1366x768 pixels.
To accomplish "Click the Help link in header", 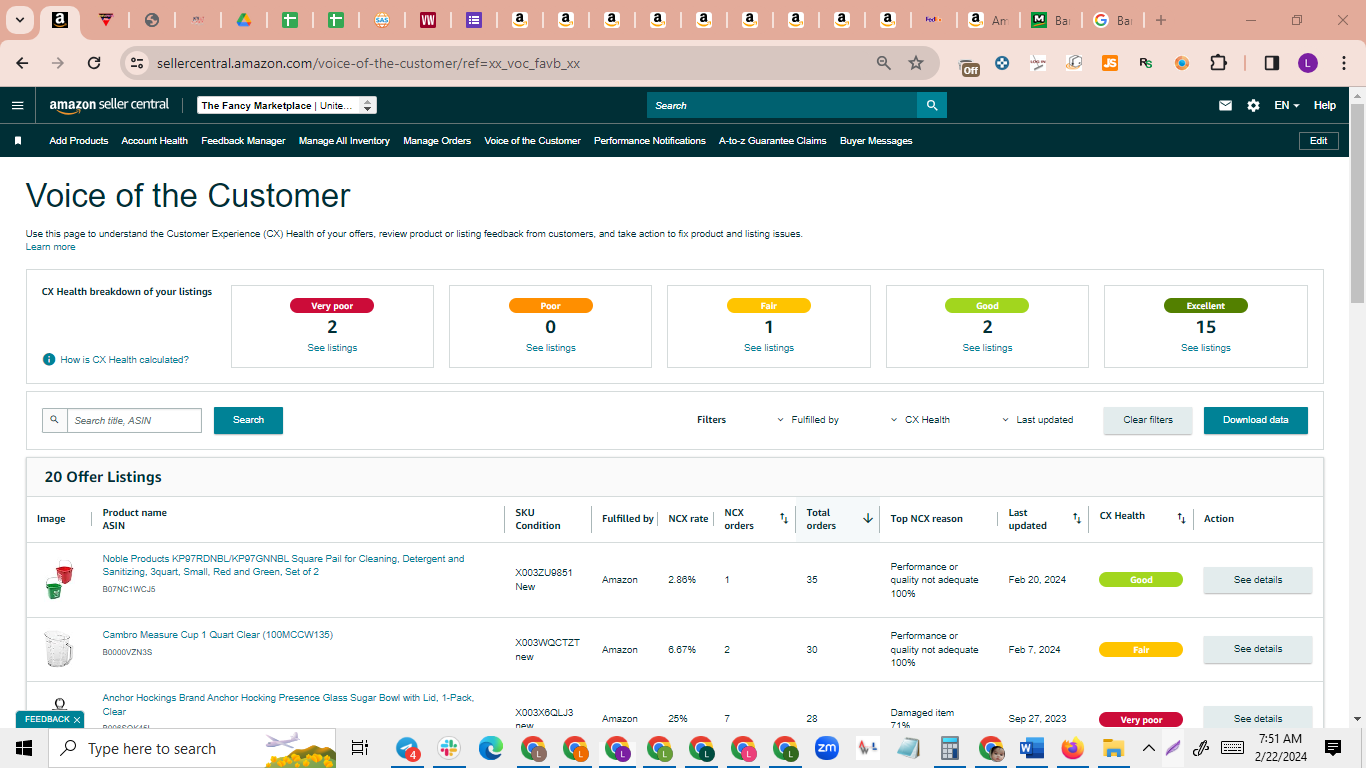I will point(1325,105).
